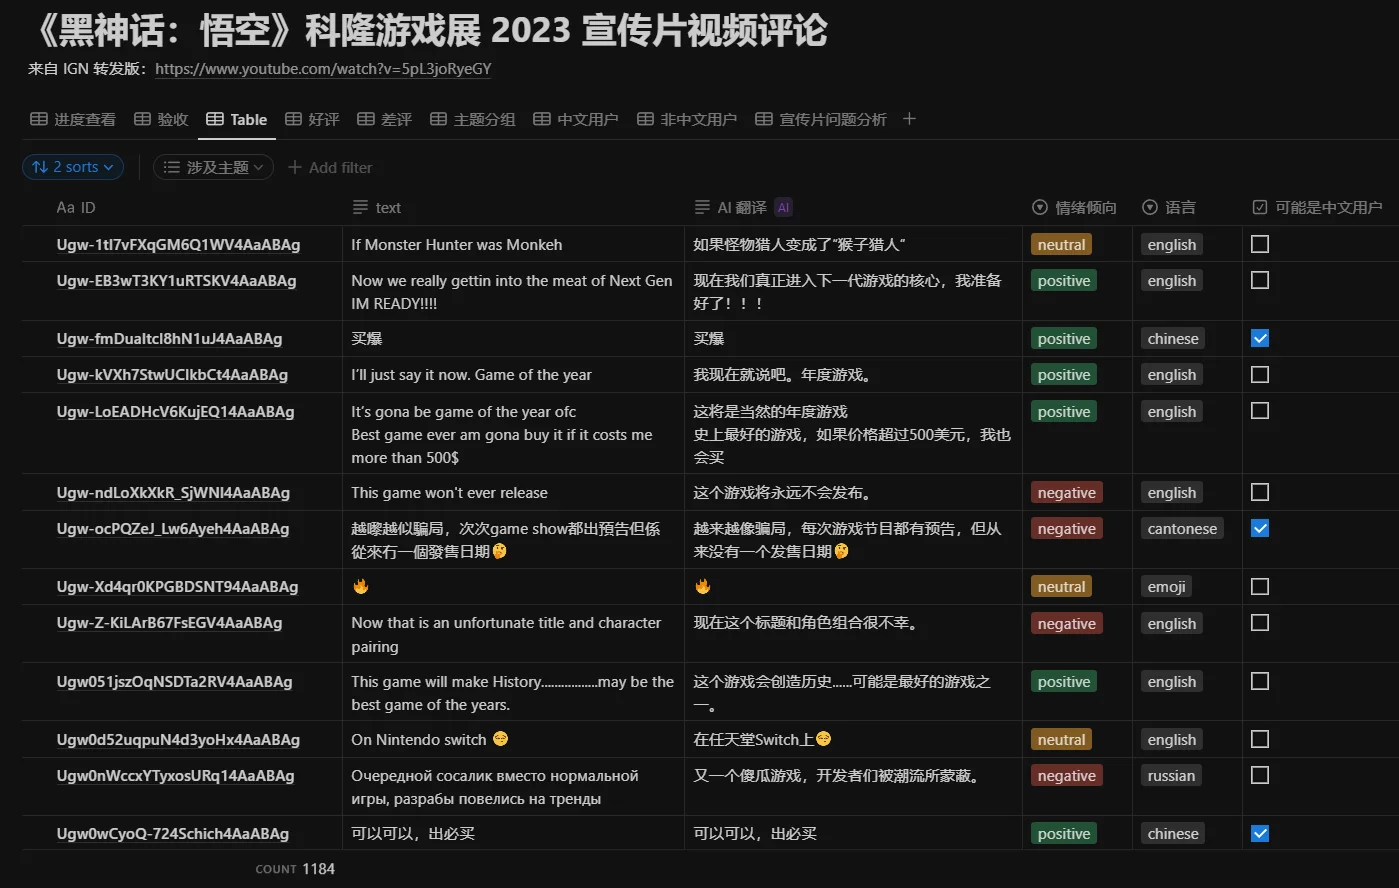Click the cantonese language tag
The width and height of the screenshot is (1399, 888).
point(1182,529)
